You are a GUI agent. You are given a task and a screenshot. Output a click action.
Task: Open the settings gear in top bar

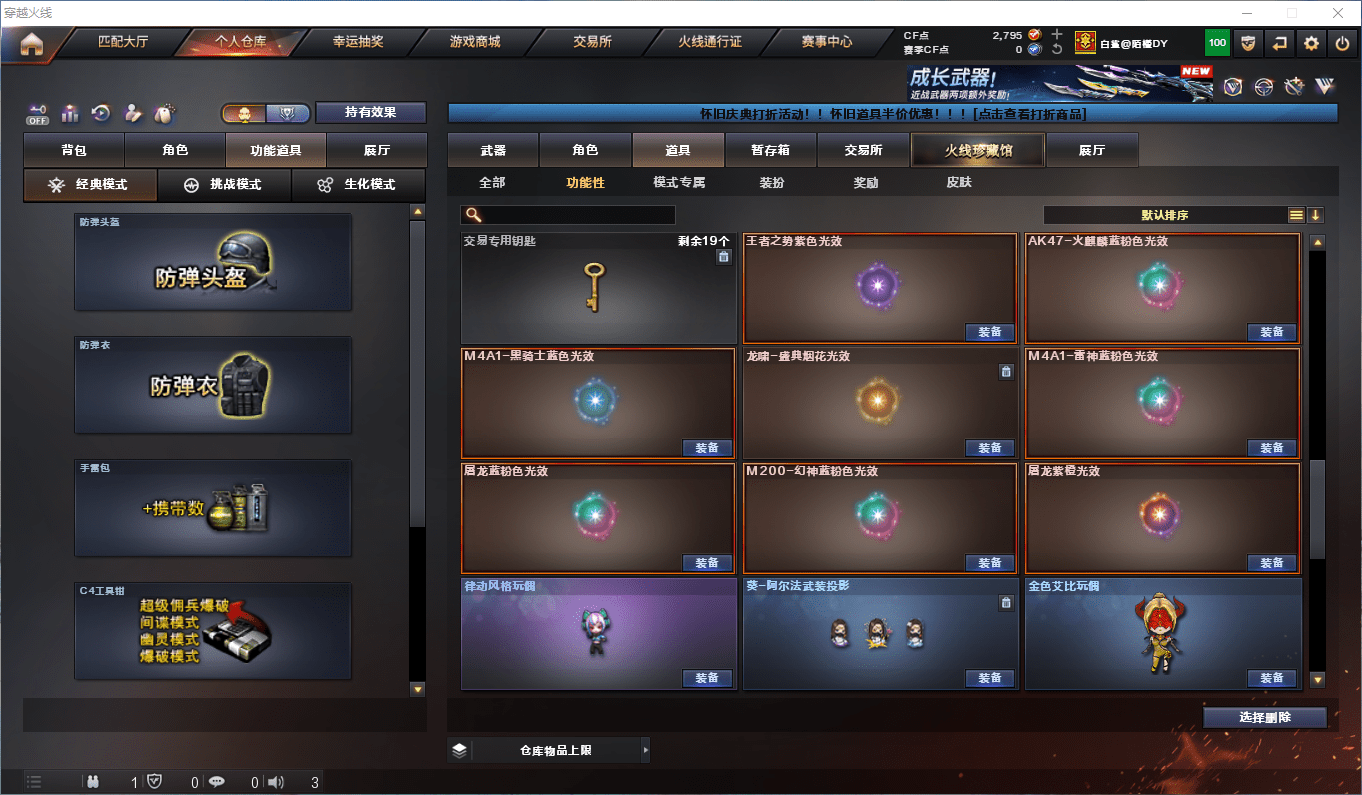tap(1311, 43)
